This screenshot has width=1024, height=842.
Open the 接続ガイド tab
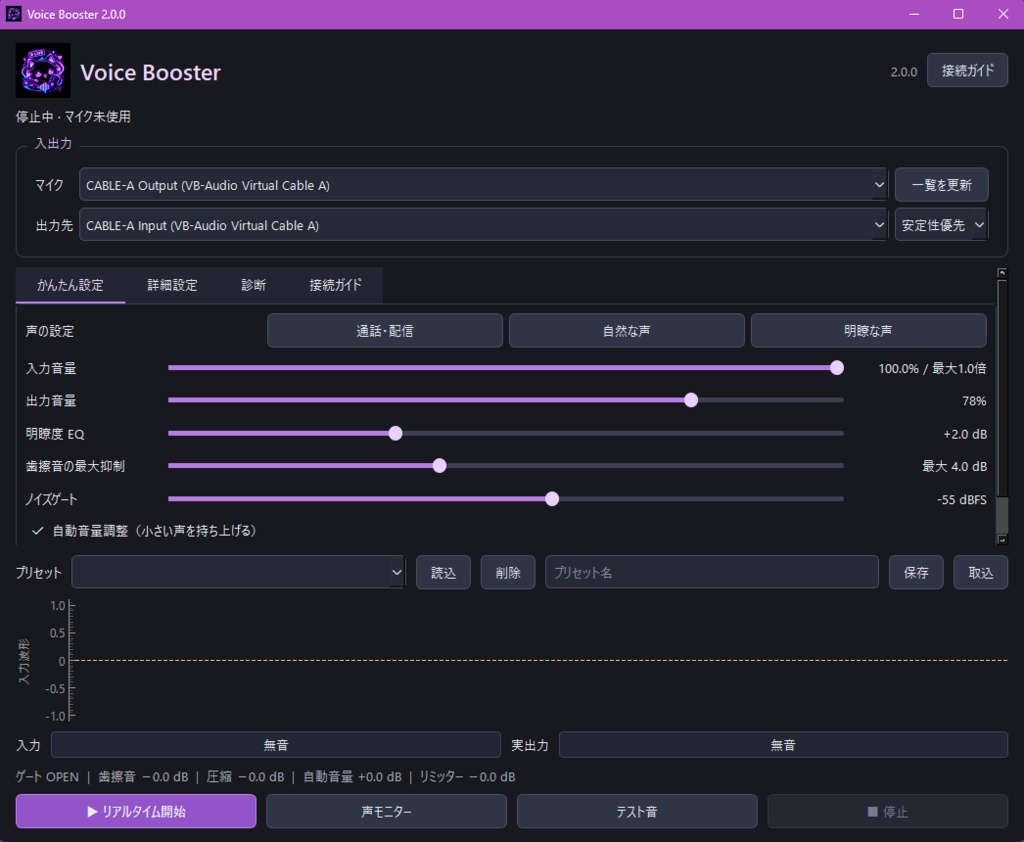(x=335, y=285)
